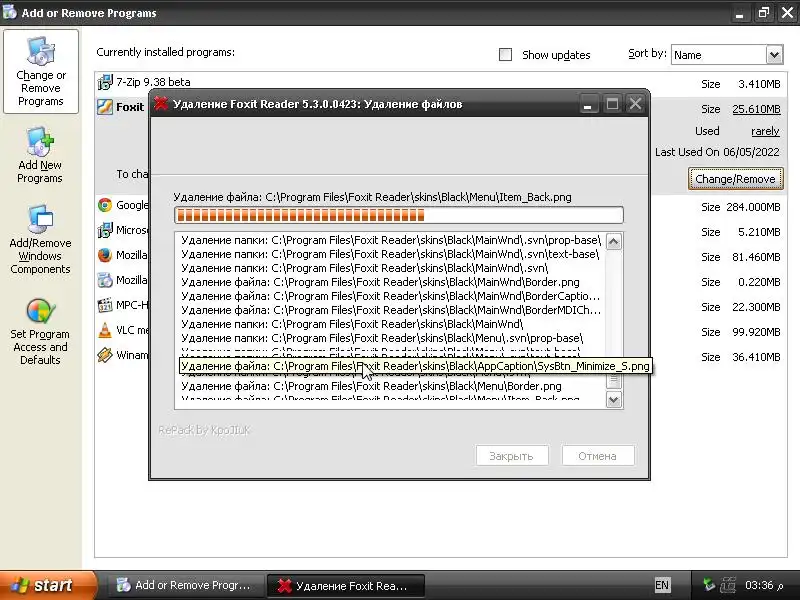Select the VLC media player cone icon
Viewport: 800px width, 600px height.
(105, 330)
